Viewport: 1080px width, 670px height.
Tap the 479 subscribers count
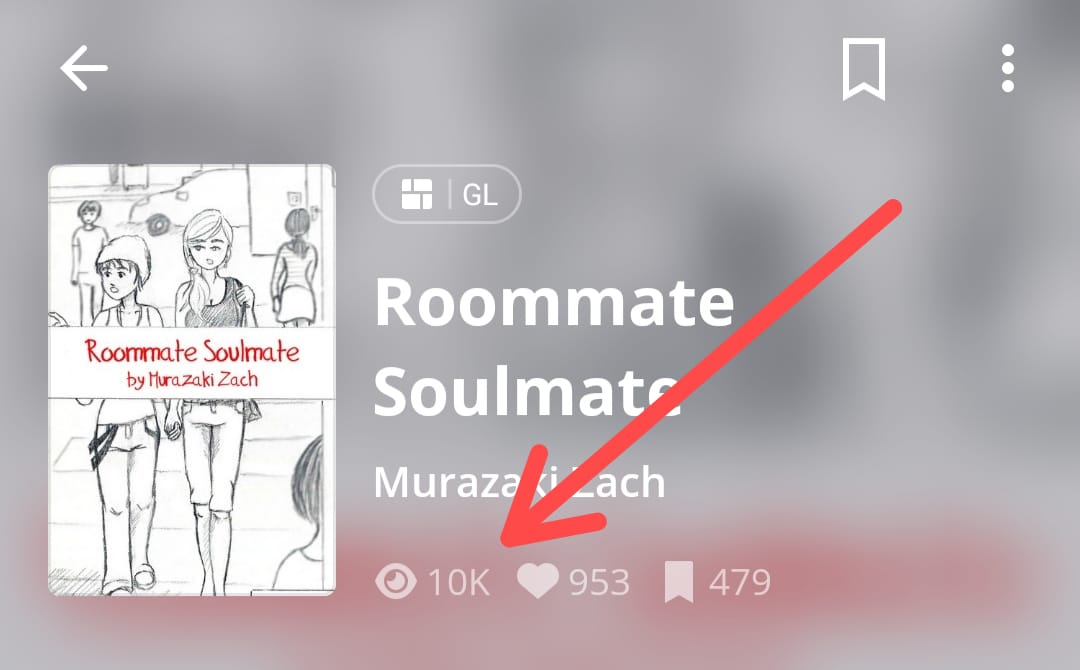740,583
